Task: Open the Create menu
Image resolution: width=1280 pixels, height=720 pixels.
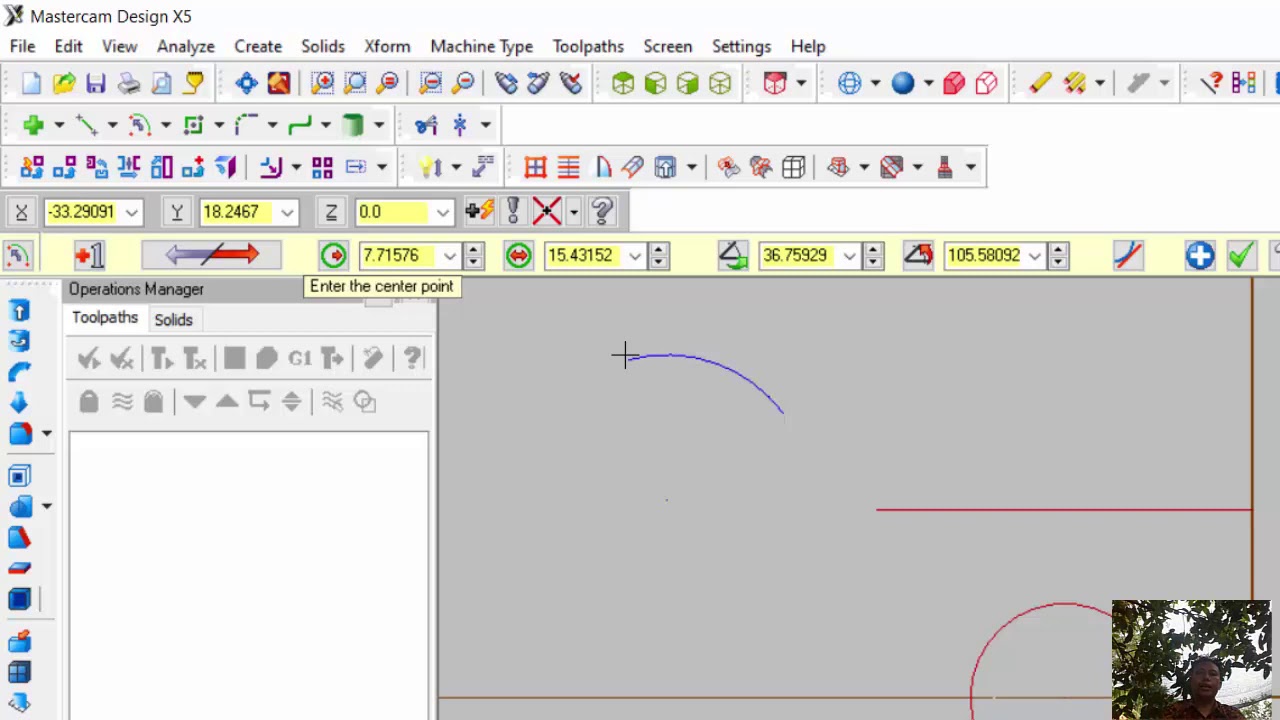Action: (258, 46)
